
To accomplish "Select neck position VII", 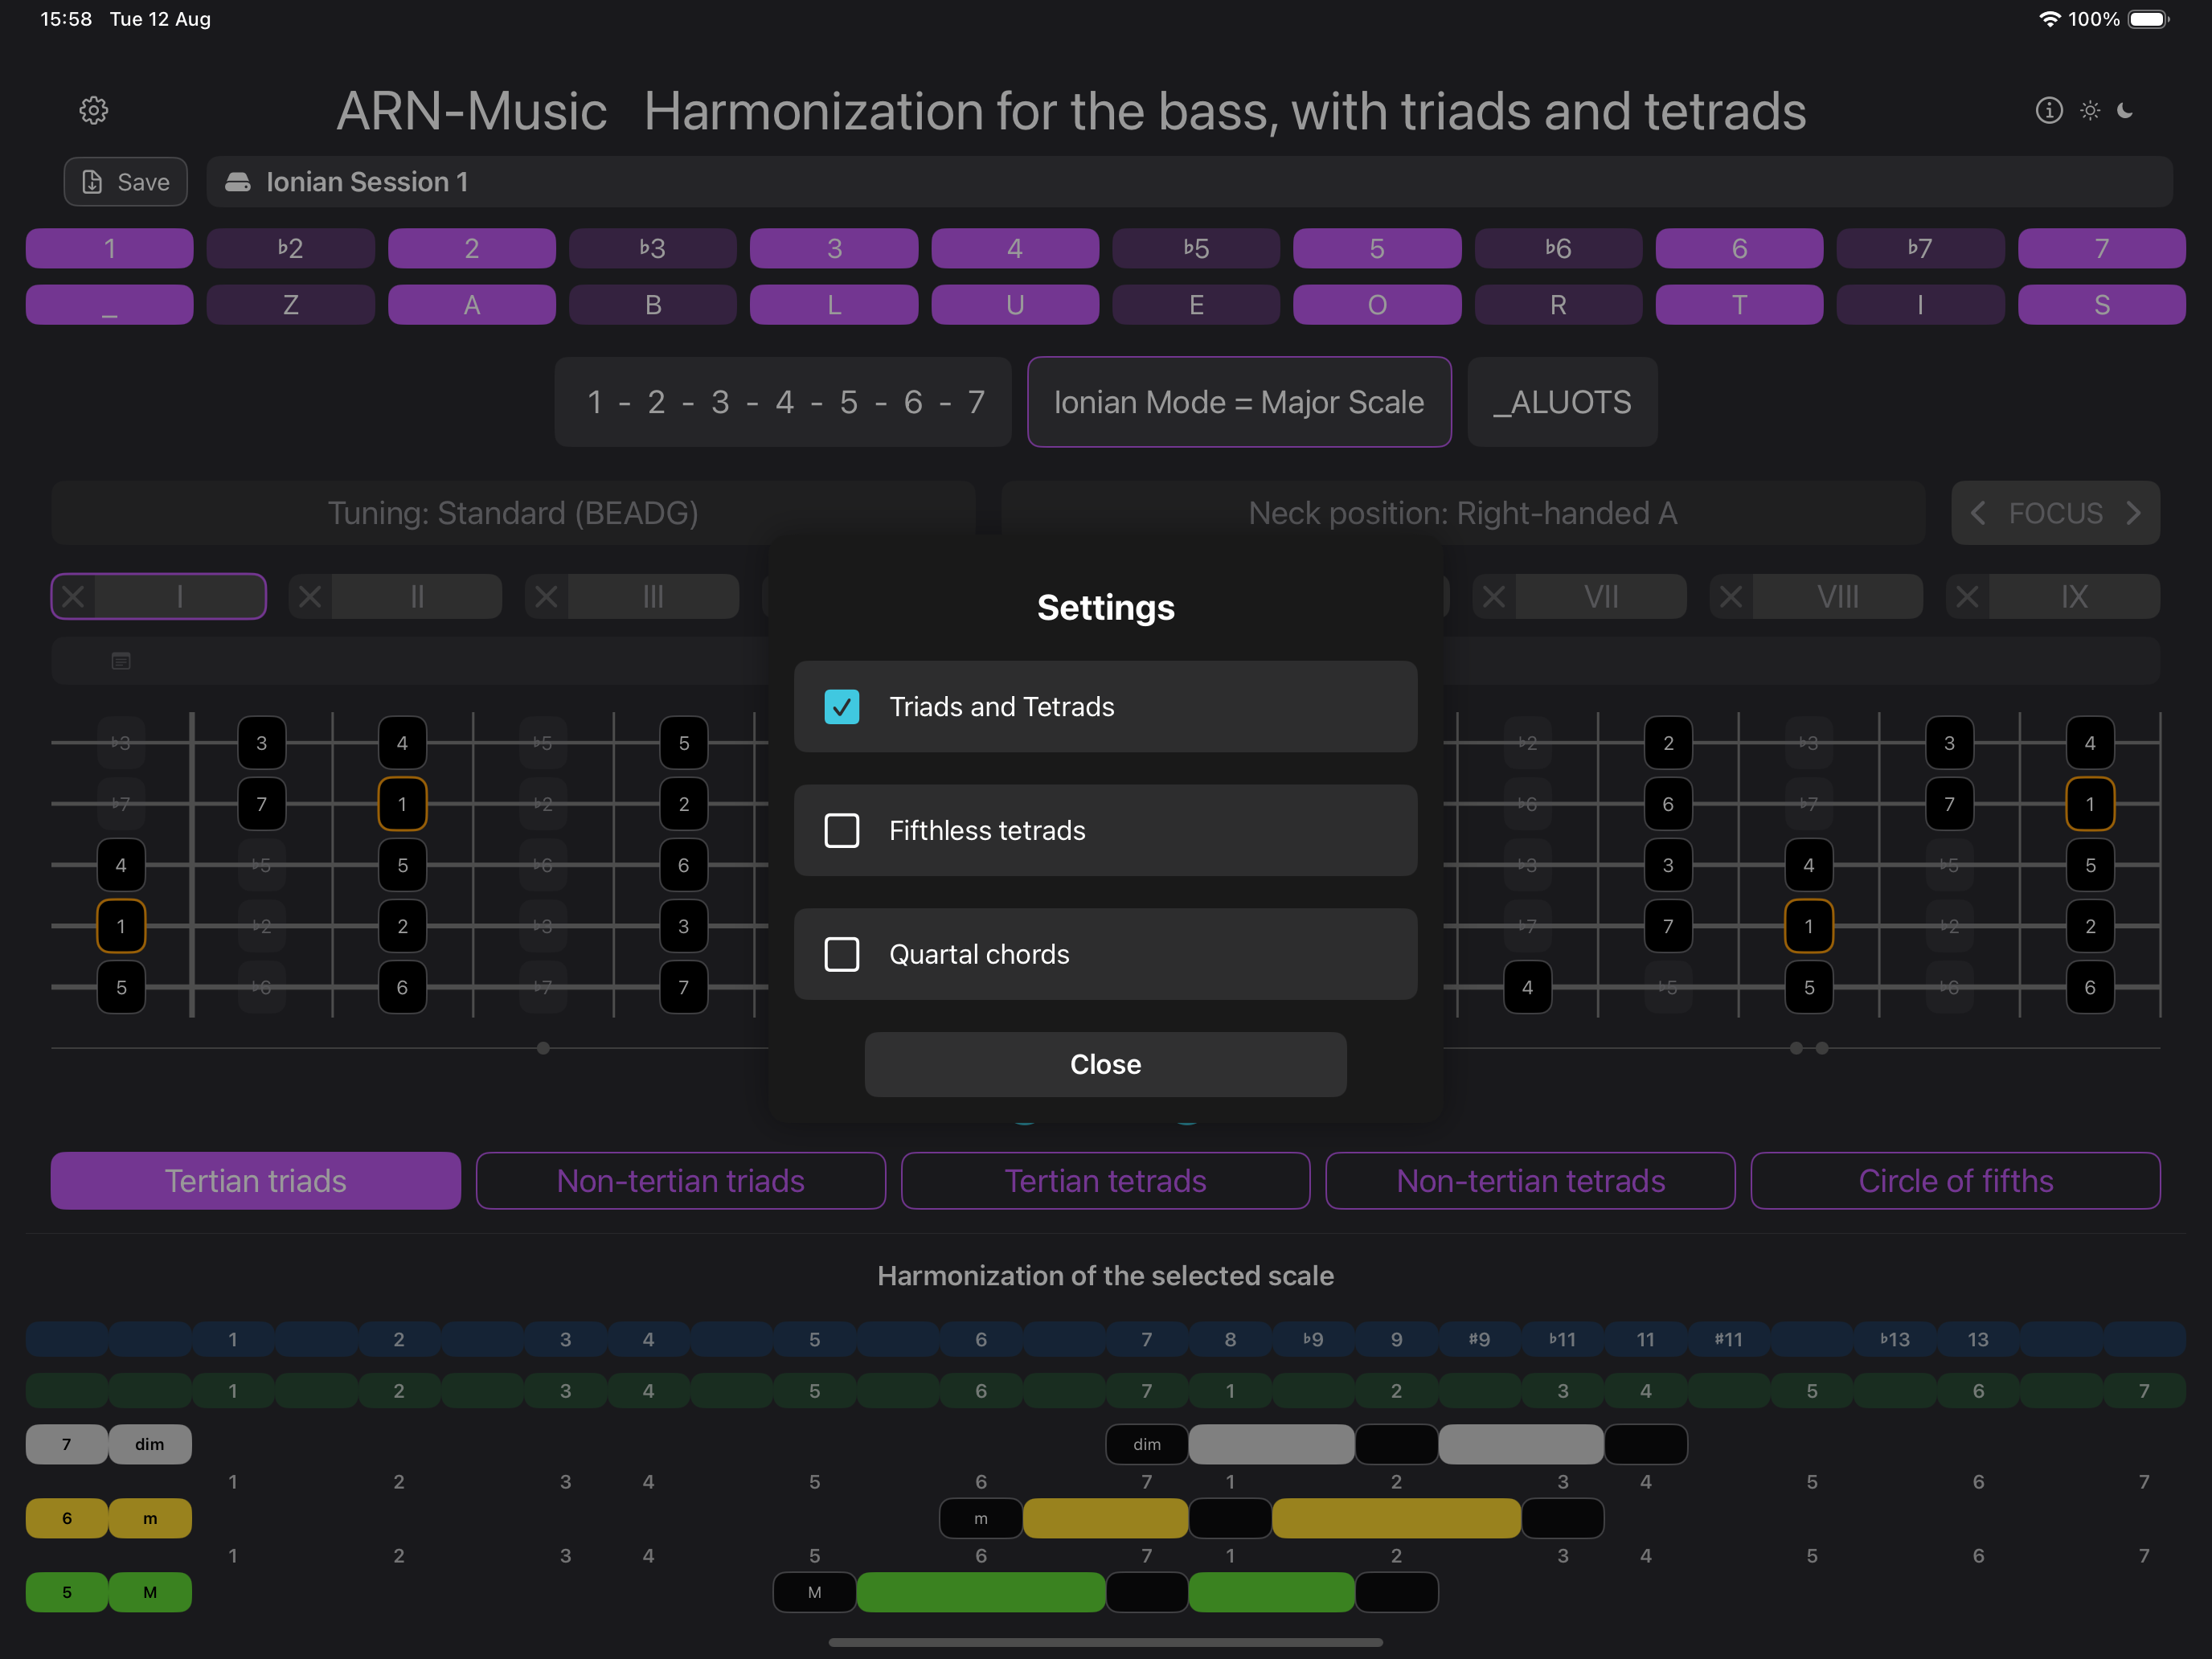I will pos(1601,597).
